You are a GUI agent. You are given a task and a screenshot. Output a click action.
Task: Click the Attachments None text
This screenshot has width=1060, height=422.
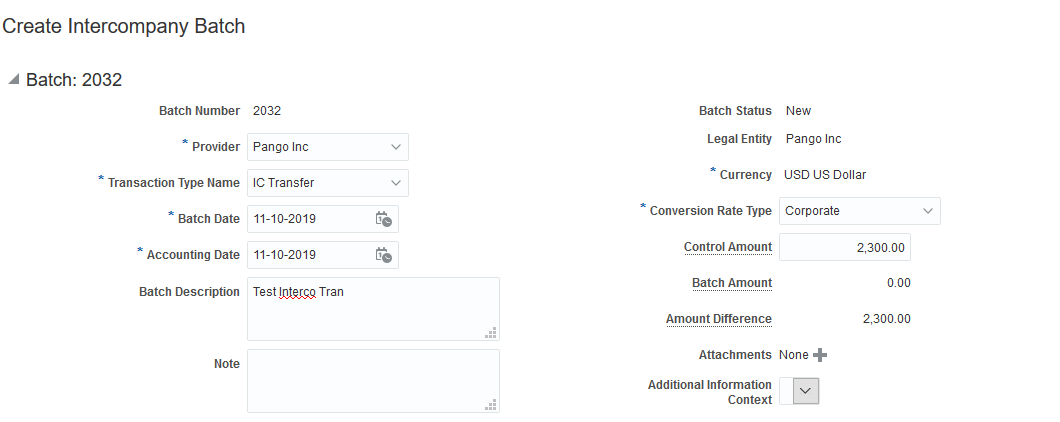coord(793,355)
